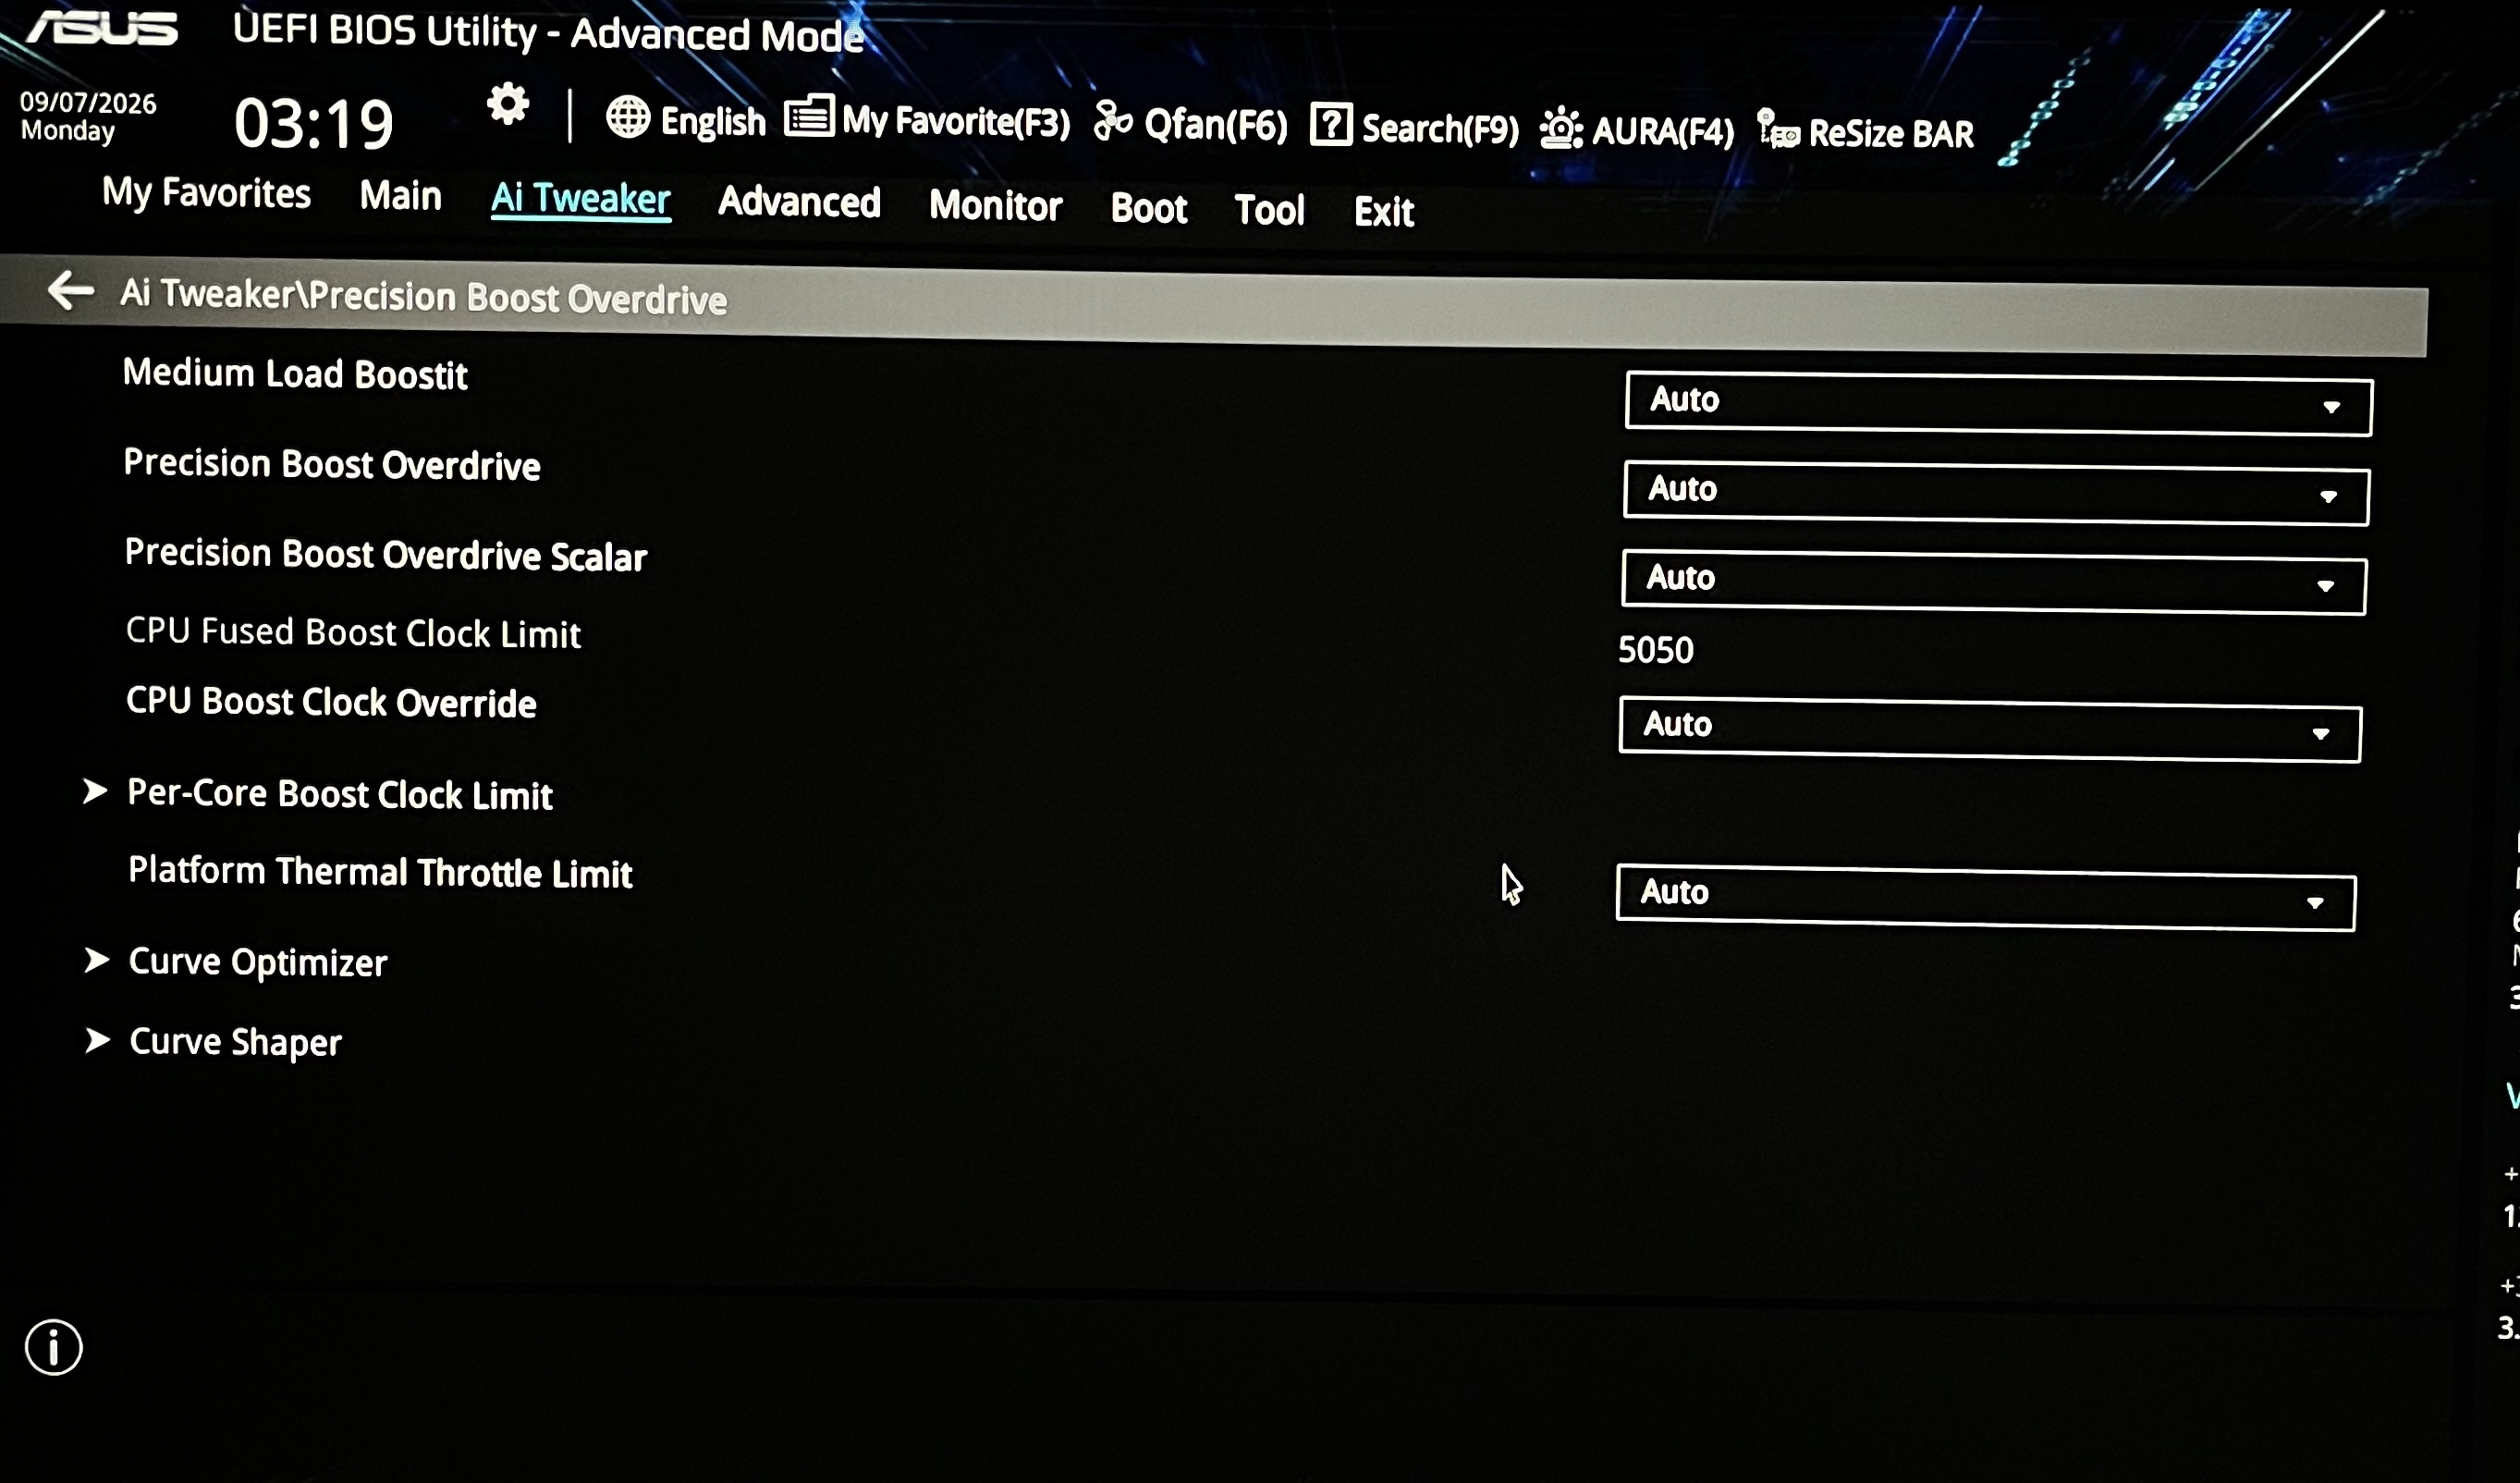This screenshot has height=1483, width=2520.
Task: Click the info icon at bottom left
Action: tap(54, 1347)
